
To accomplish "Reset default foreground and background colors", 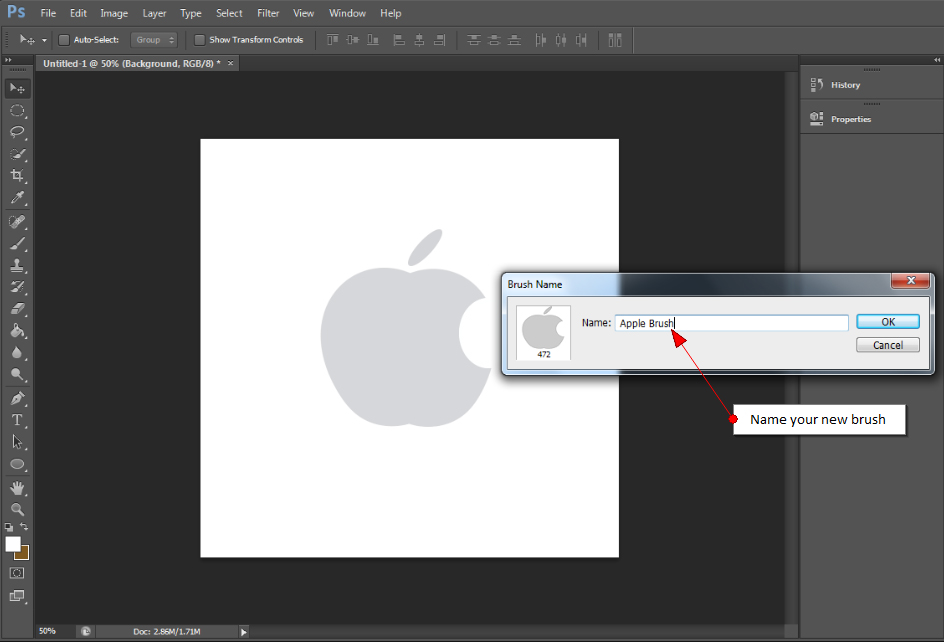I will click(x=9, y=527).
